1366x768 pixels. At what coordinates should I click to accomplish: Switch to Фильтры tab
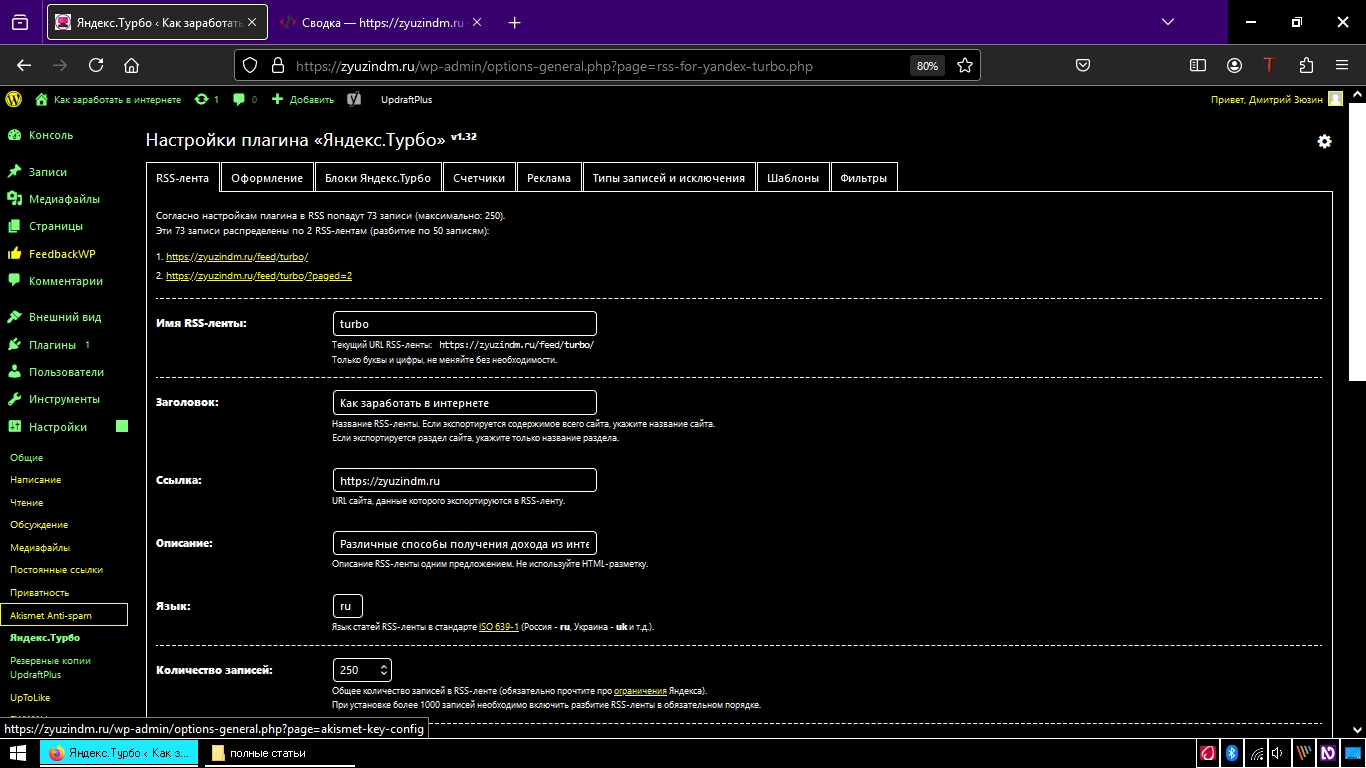864,177
